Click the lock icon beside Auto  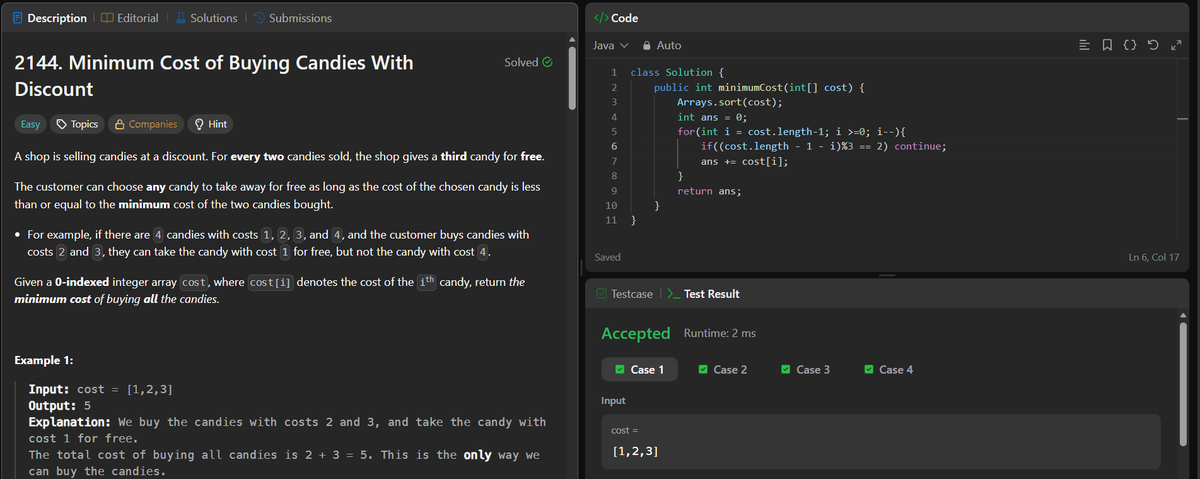click(x=647, y=45)
